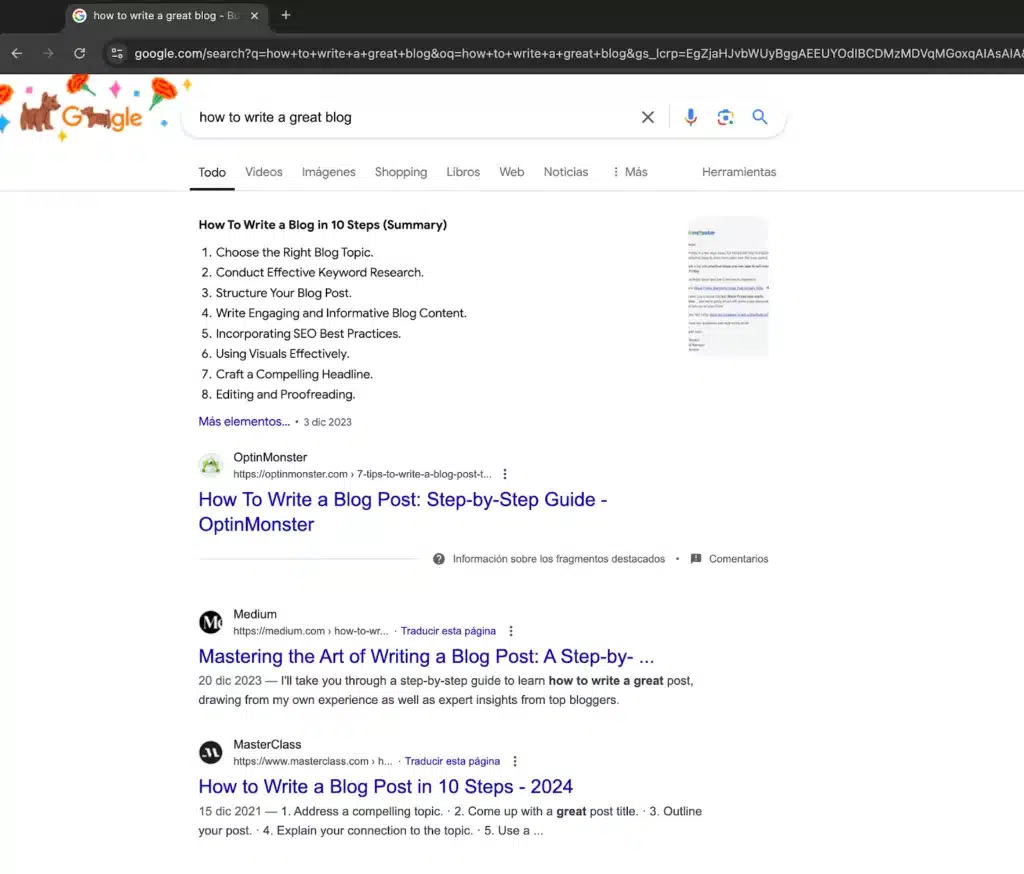
Task: Click the medium.com URL breadcrumb
Action: click(x=310, y=631)
